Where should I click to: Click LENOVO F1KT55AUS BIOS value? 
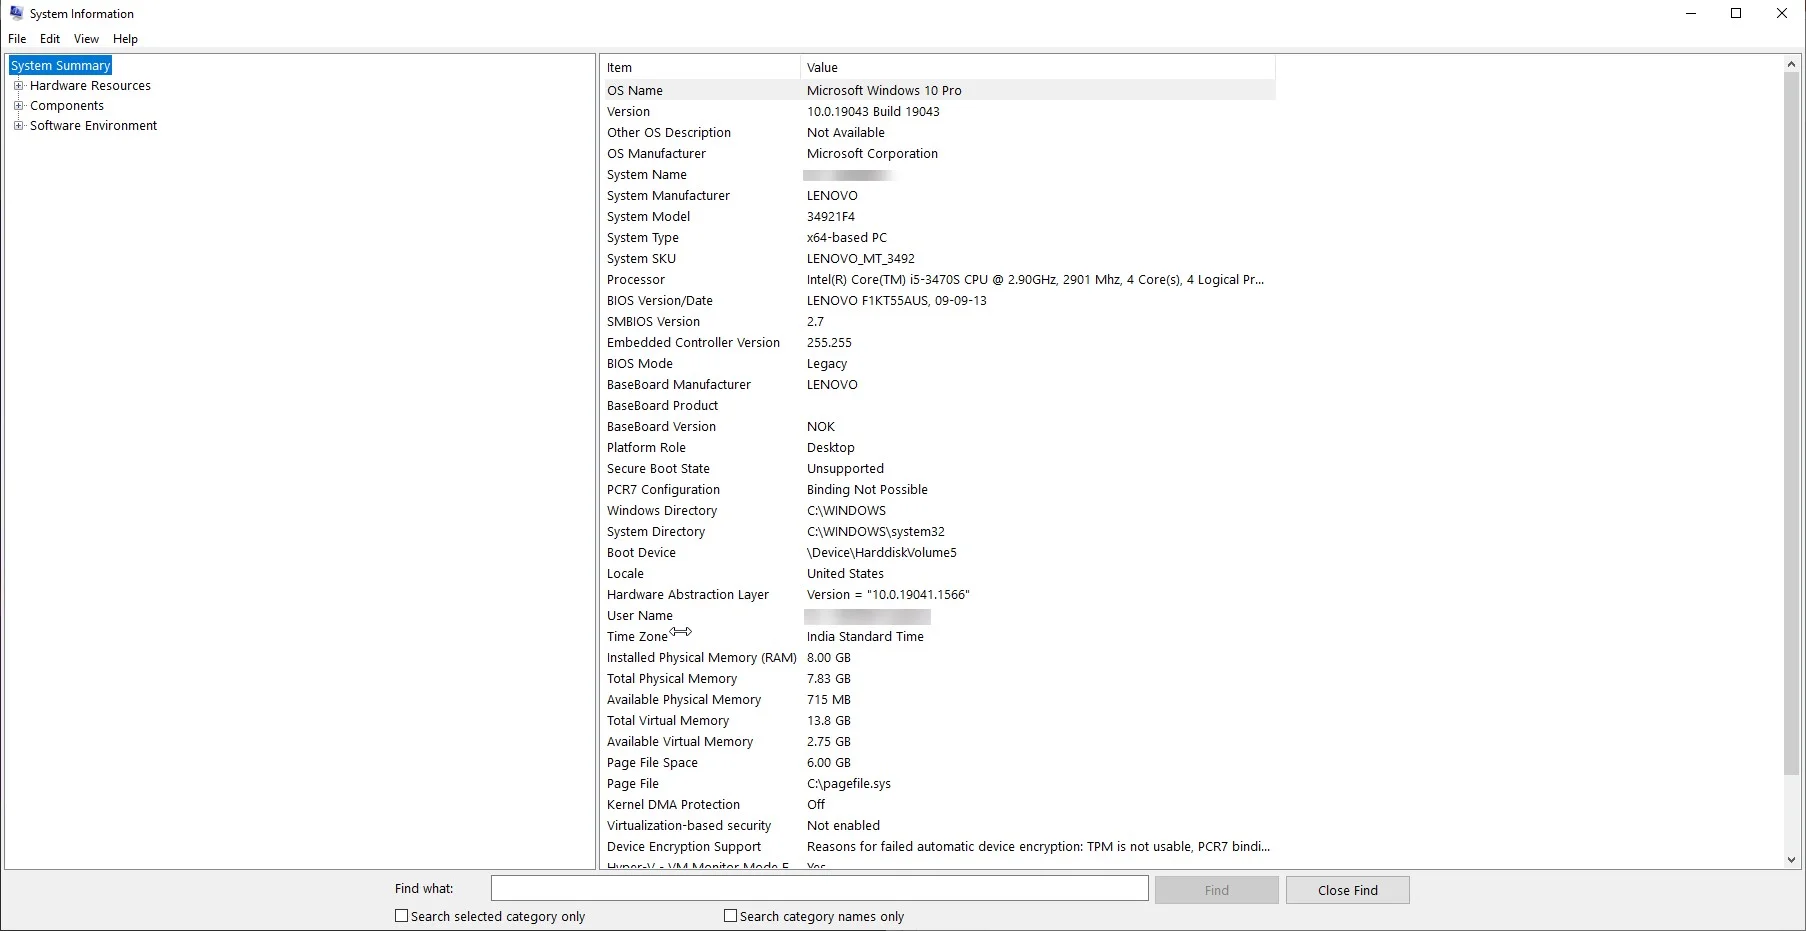(x=896, y=301)
